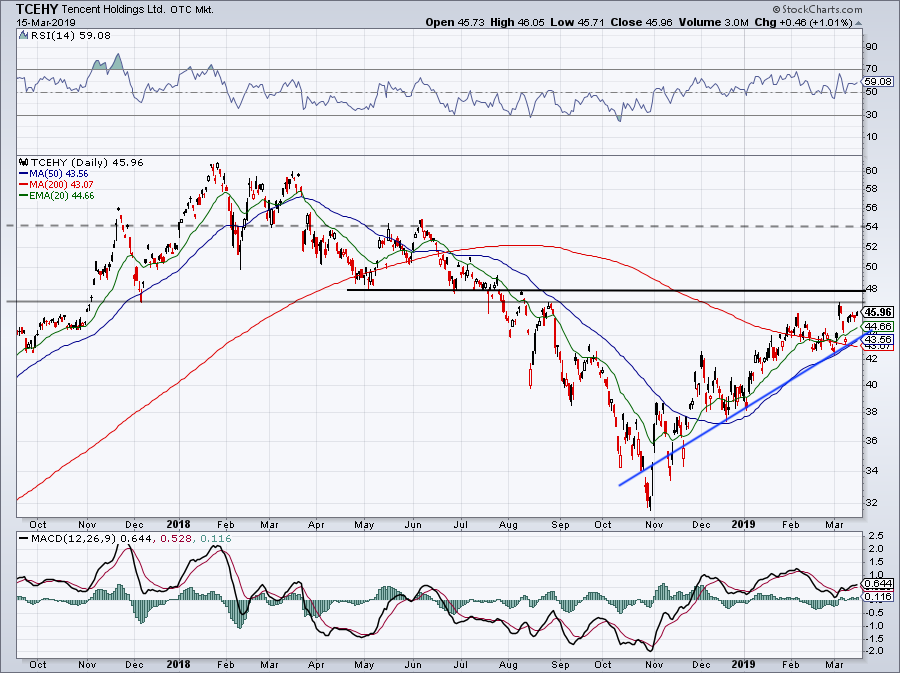Click the 2.5 label on the MACD axis
Viewport: 900px width, 673px height.
coord(875,535)
